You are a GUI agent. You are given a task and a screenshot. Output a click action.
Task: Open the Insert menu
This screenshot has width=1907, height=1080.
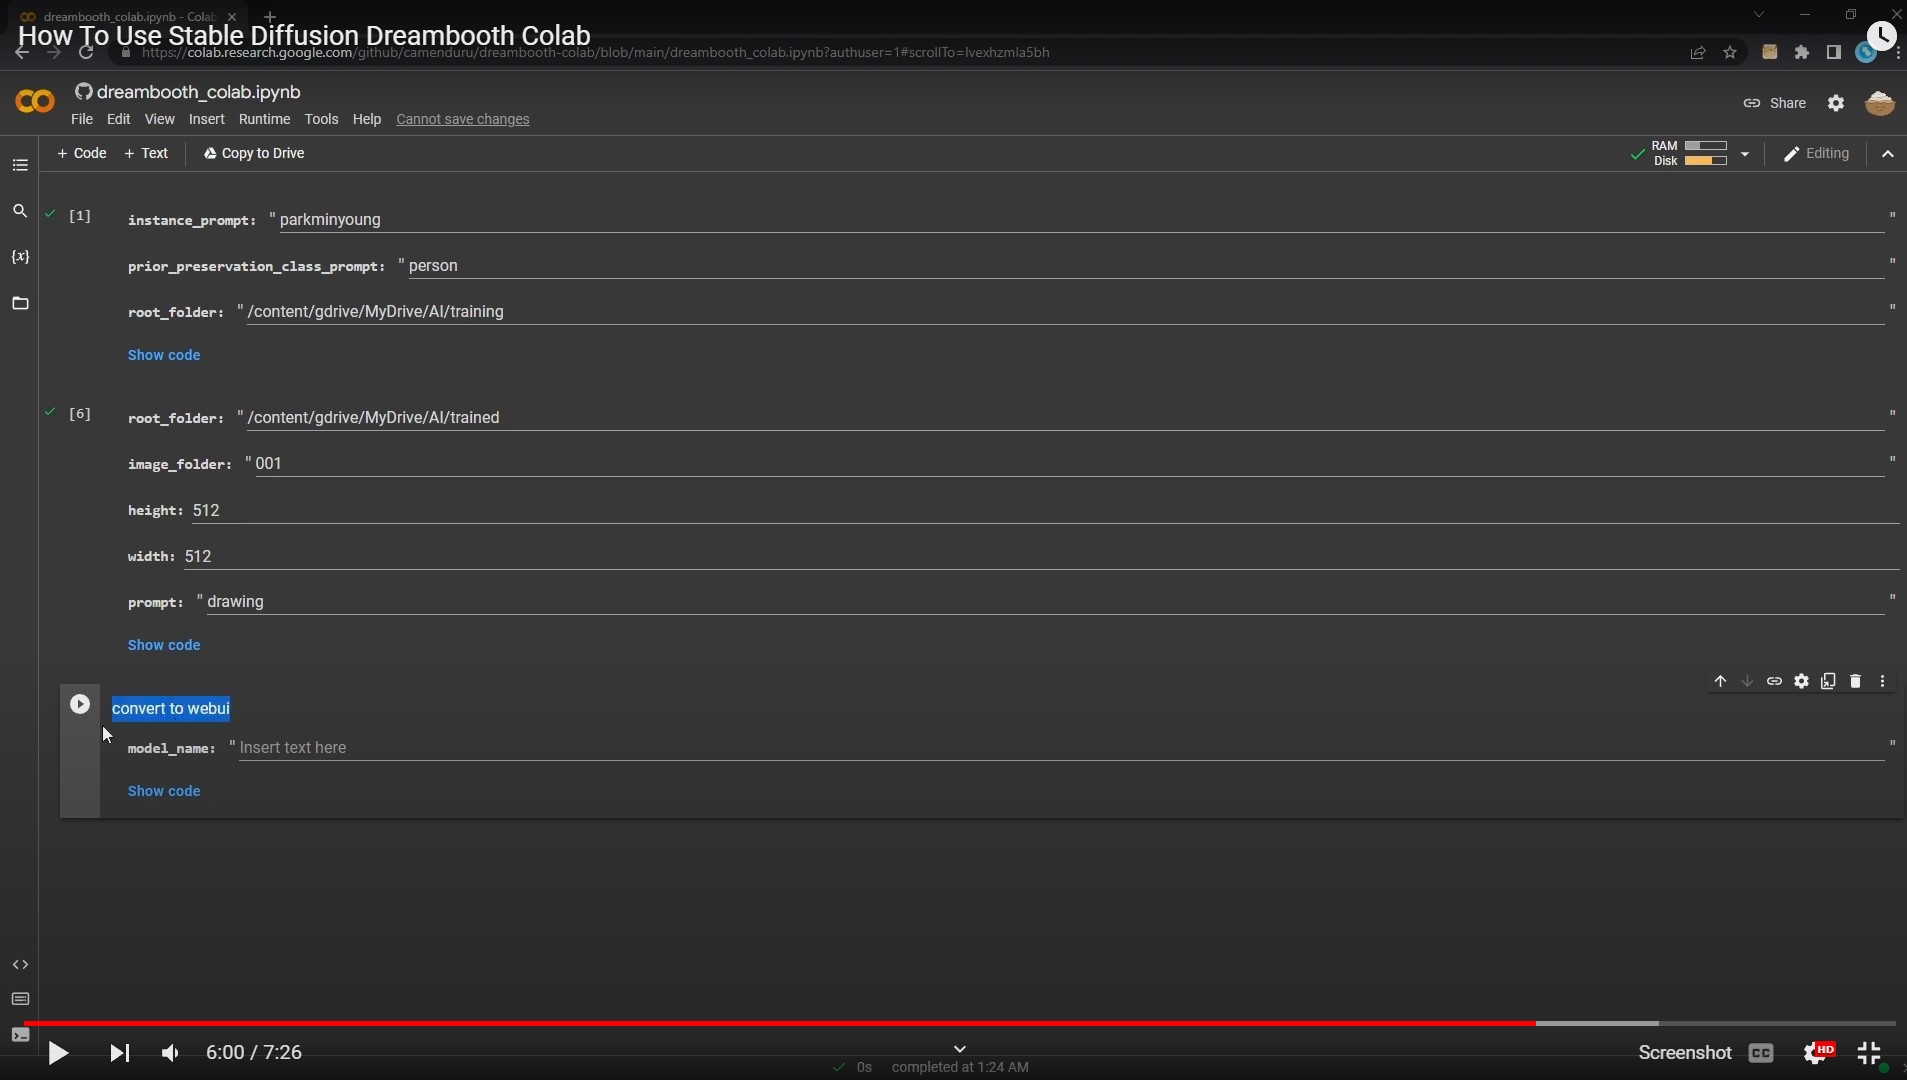click(206, 119)
